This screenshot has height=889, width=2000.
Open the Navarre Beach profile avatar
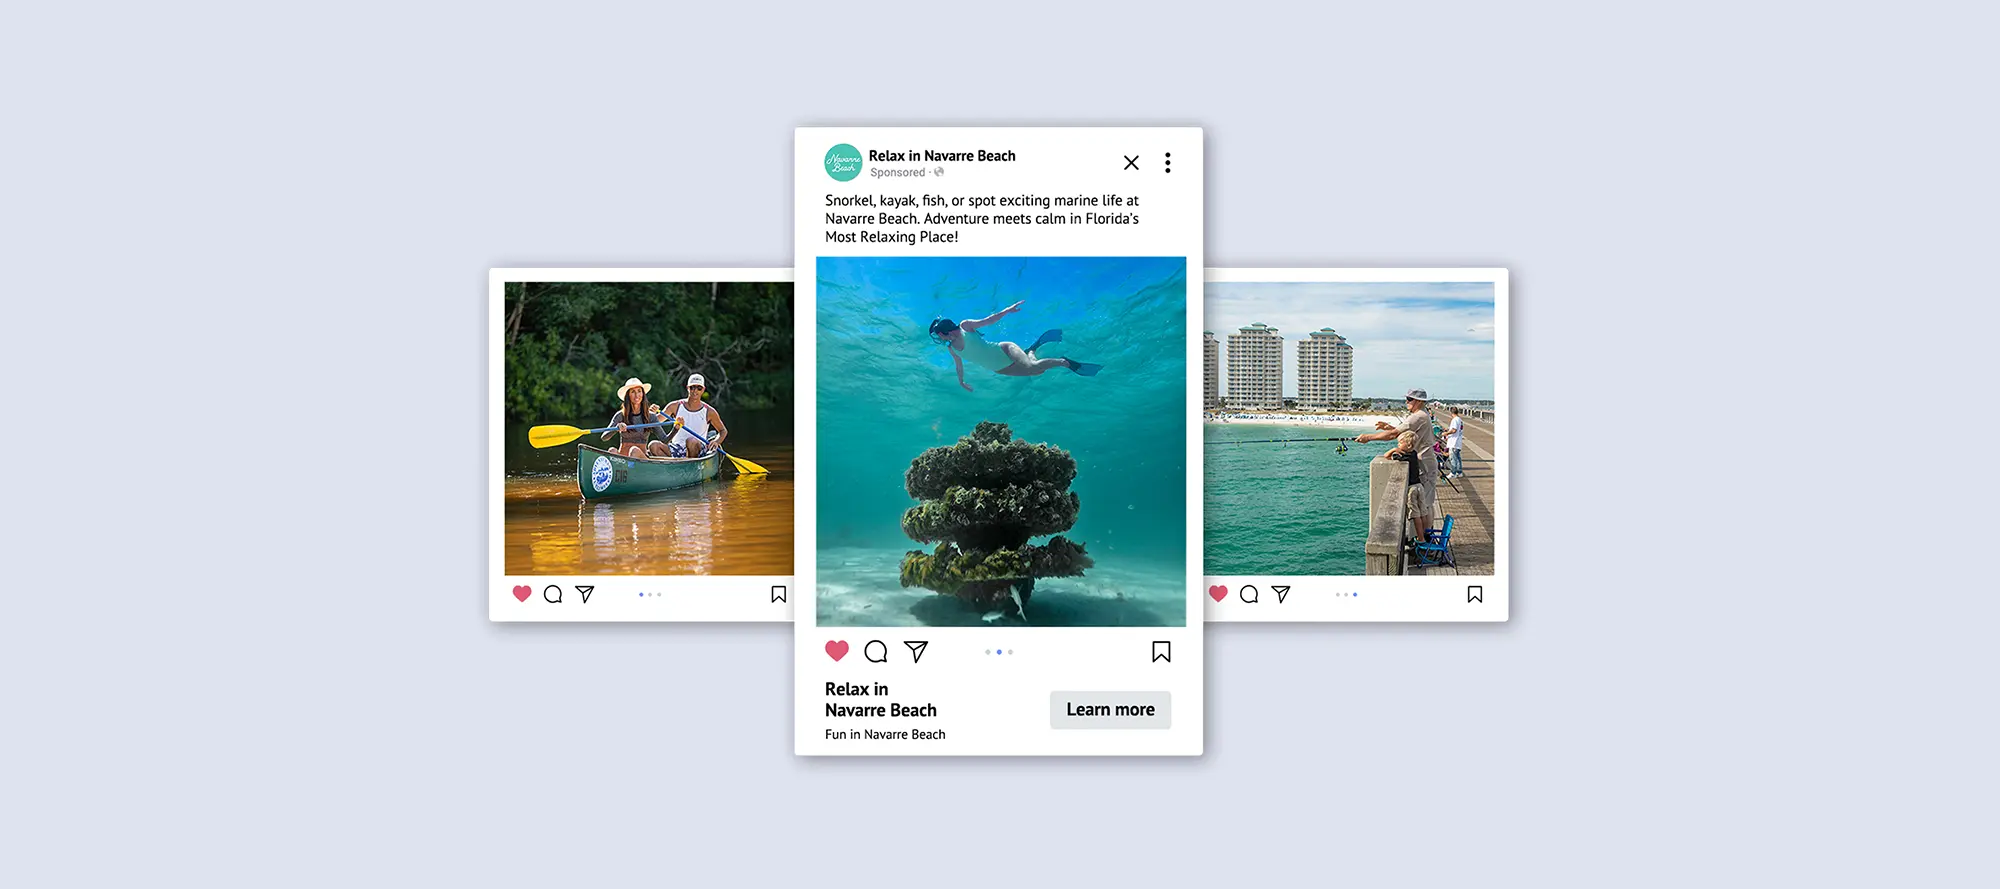click(x=843, y=162)
